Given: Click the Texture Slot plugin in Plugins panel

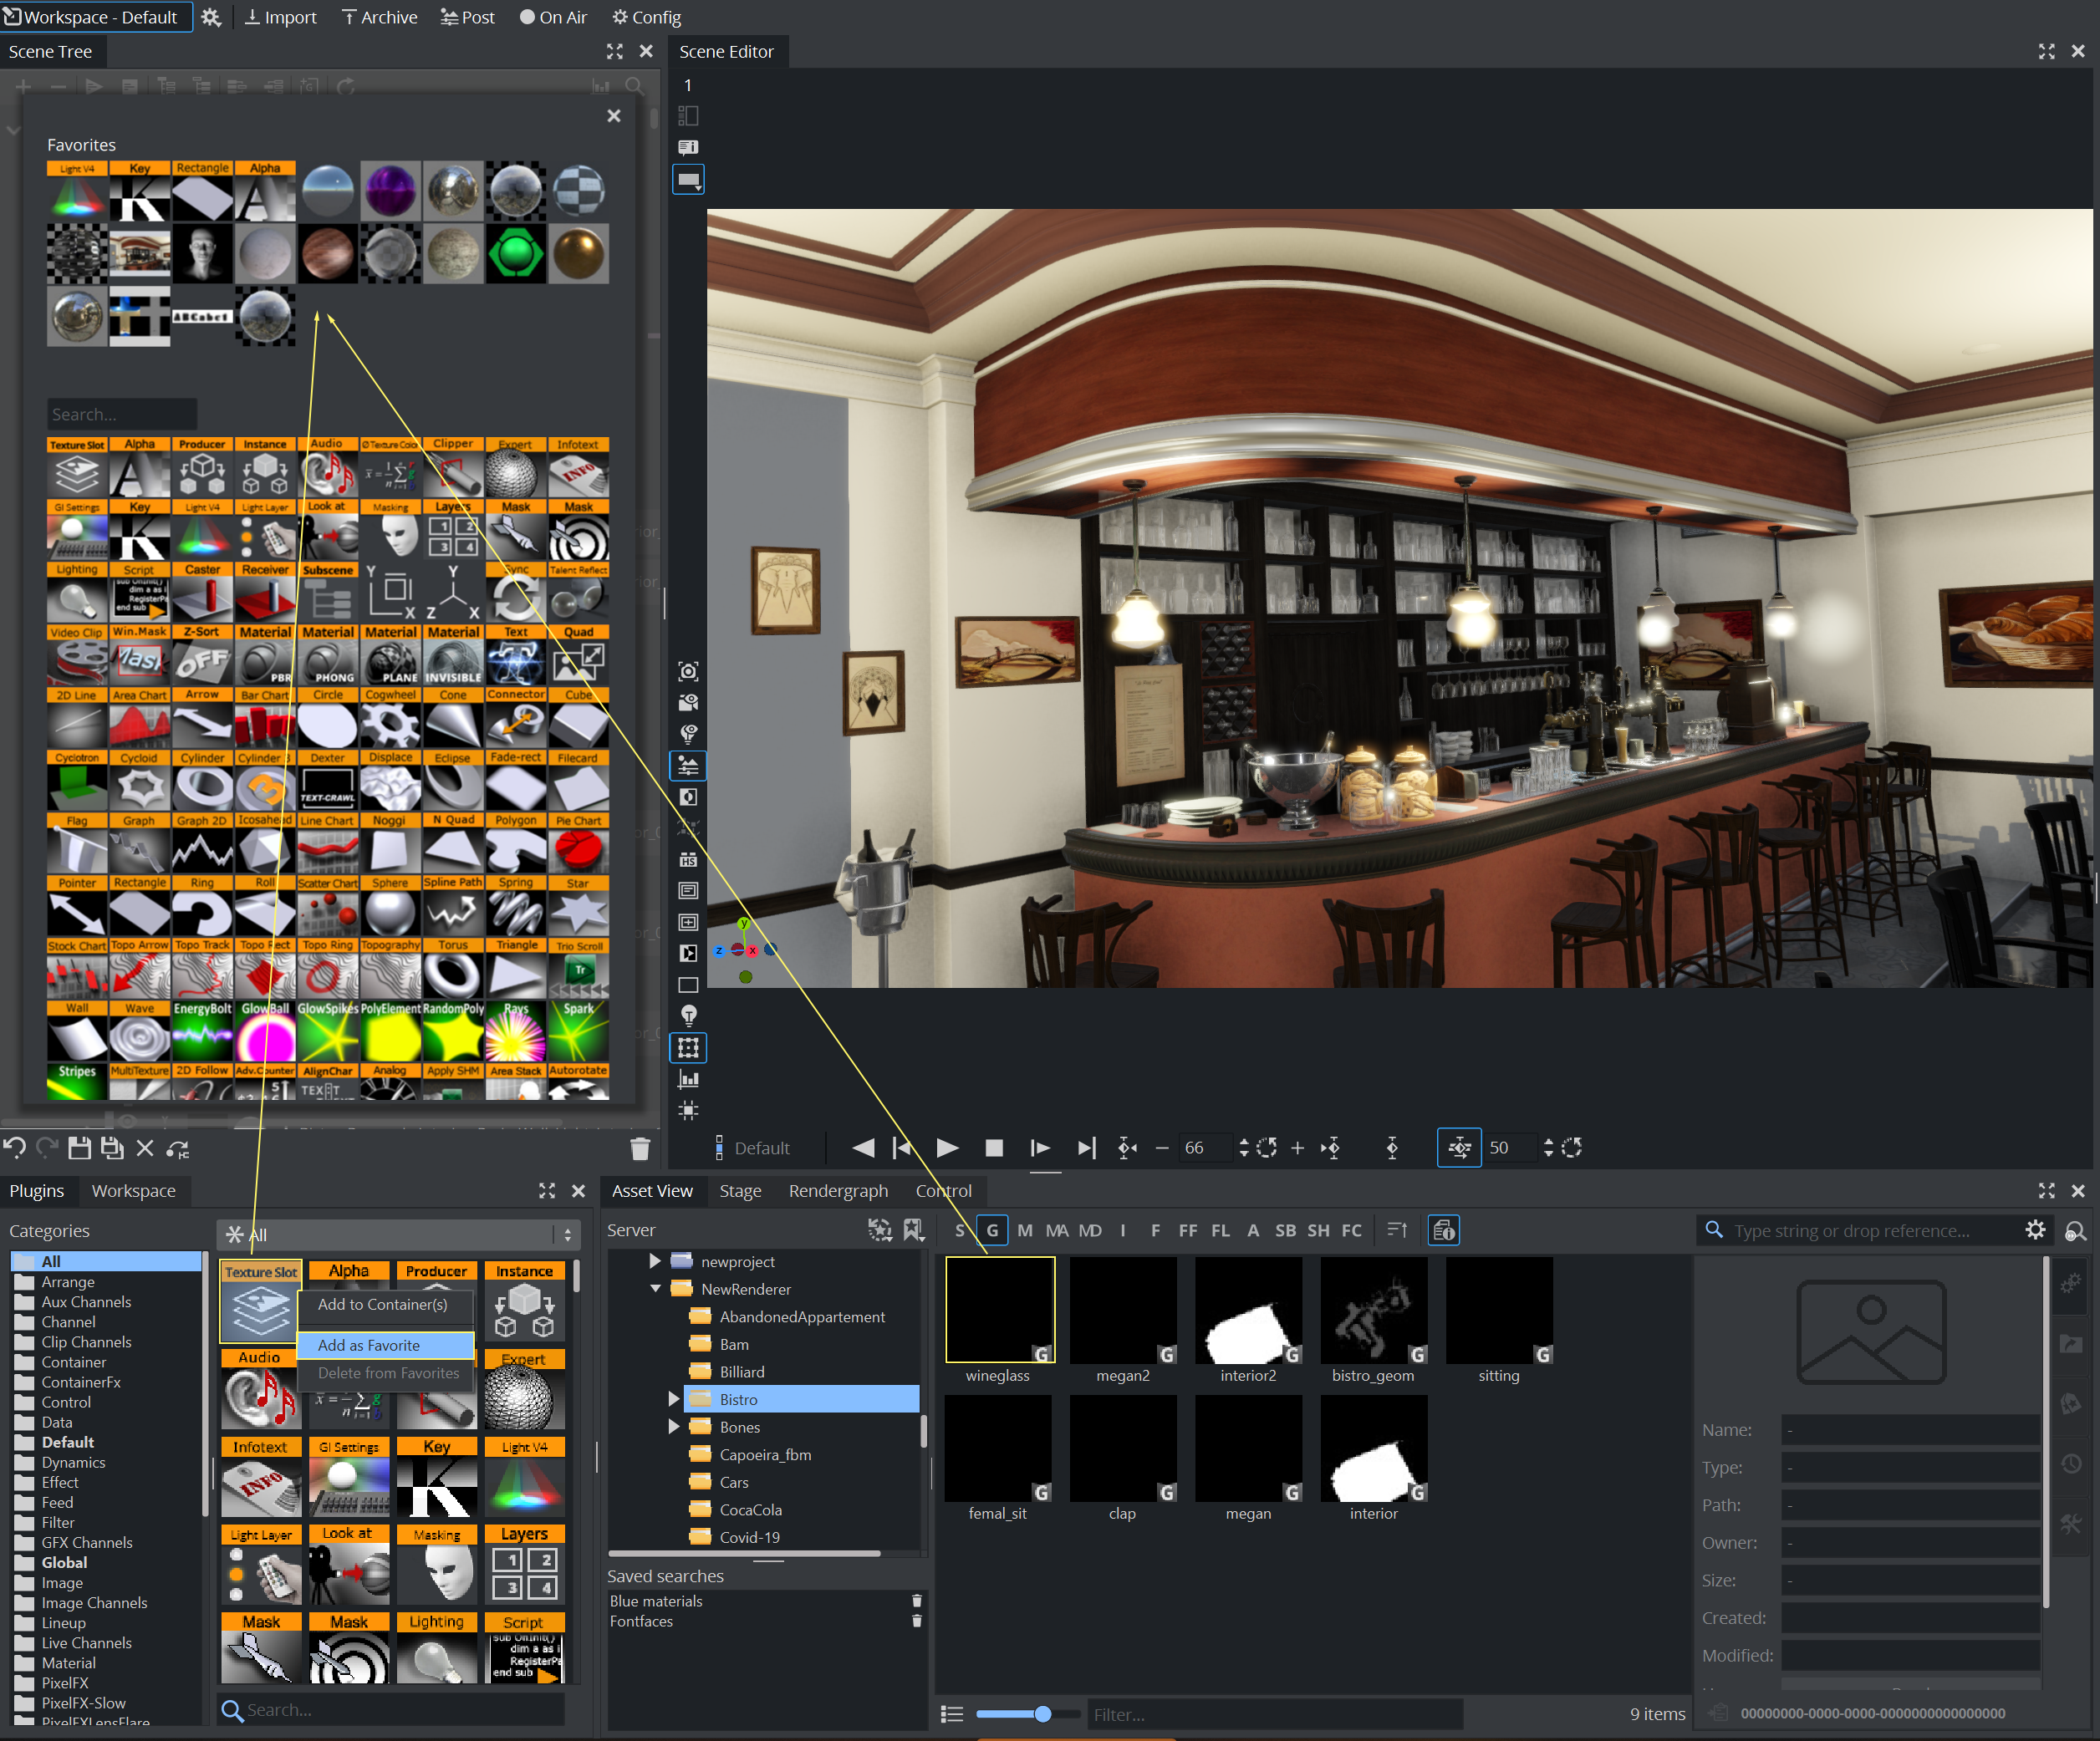Looking at the screenshot, I should [x=260, y=1301].
